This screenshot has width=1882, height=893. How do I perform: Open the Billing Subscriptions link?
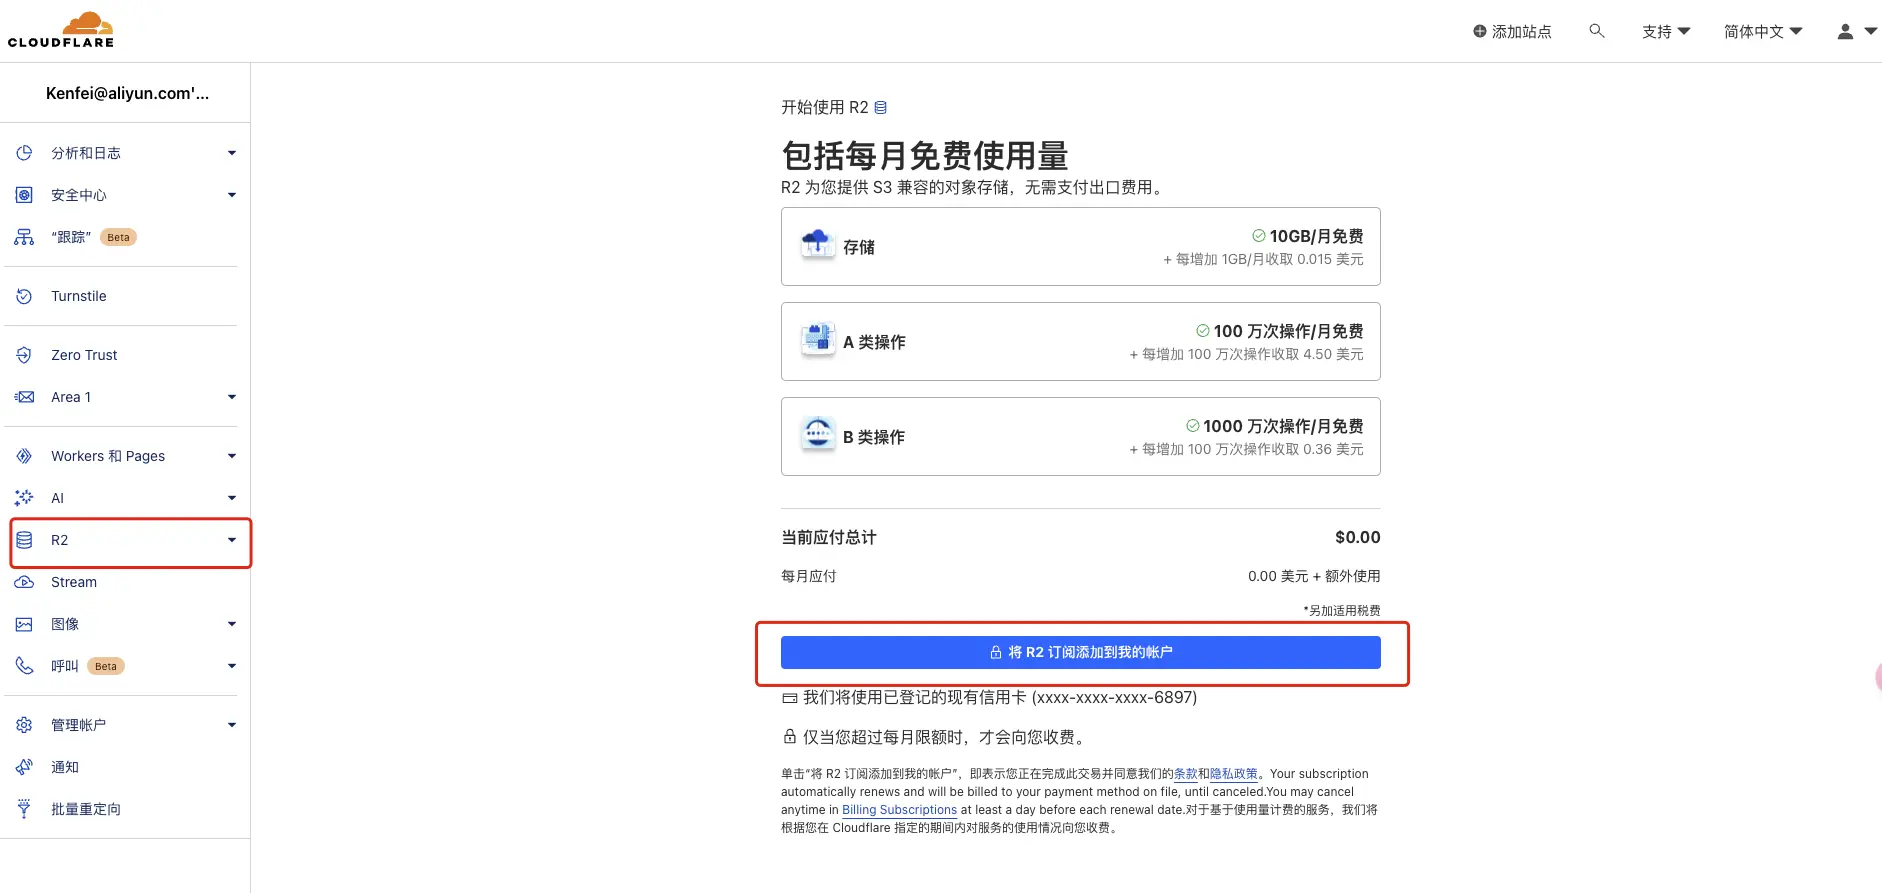[x=899, y=810]
